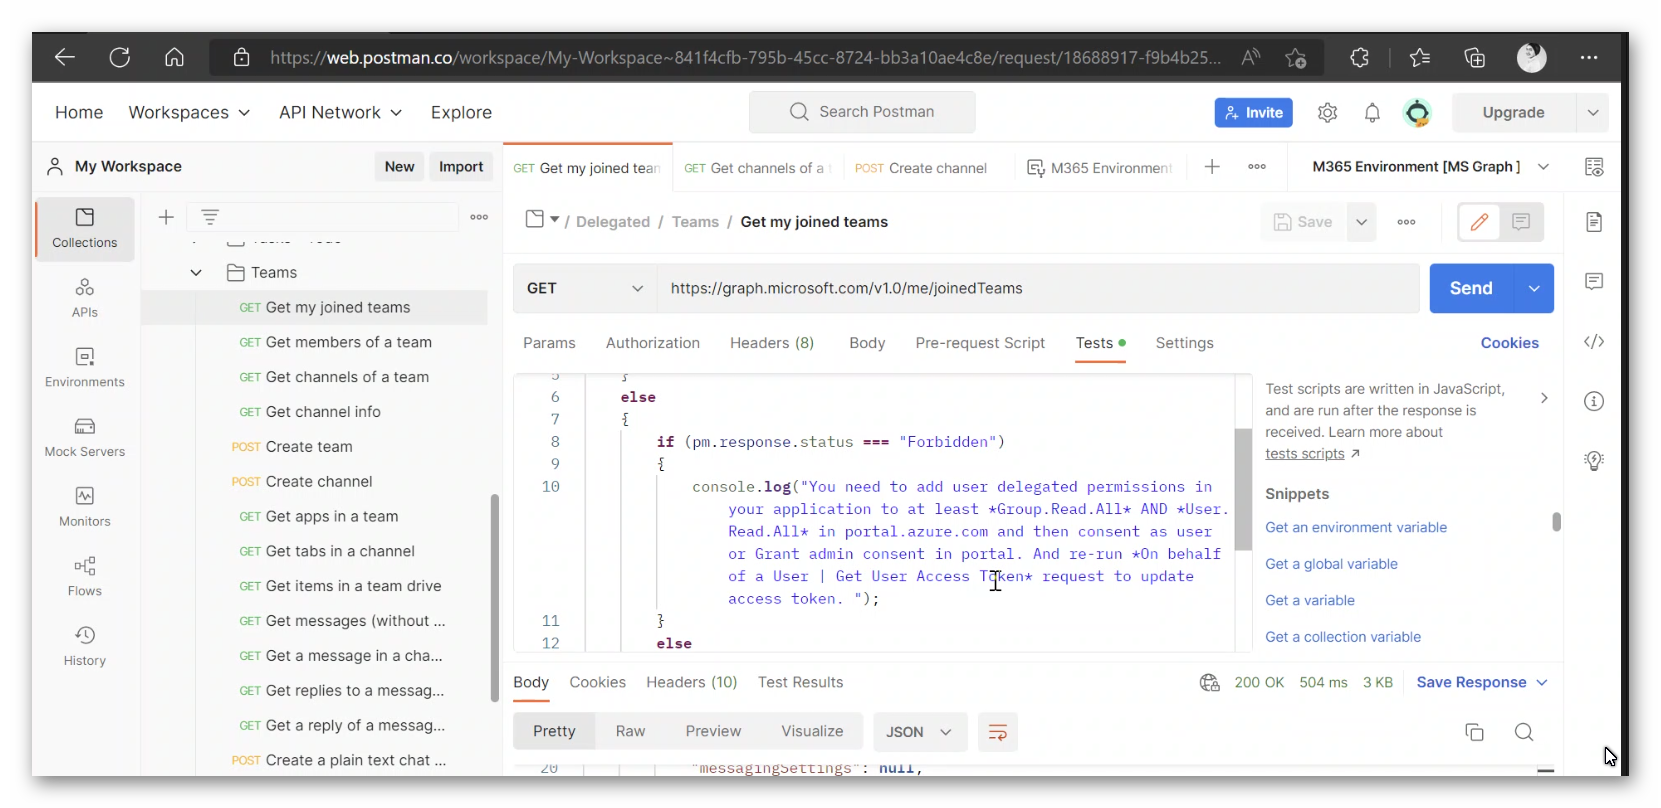1661x808 pixels.
Task: Open documentation pane icon
Action: pos(1594,222)
